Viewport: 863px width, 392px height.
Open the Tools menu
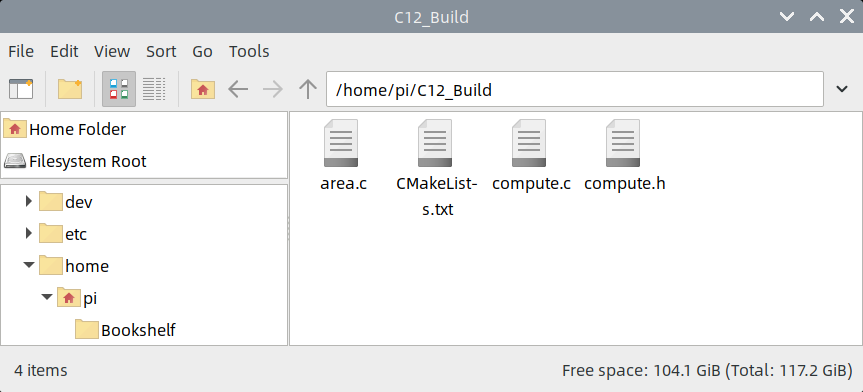(x=249, y=52)
